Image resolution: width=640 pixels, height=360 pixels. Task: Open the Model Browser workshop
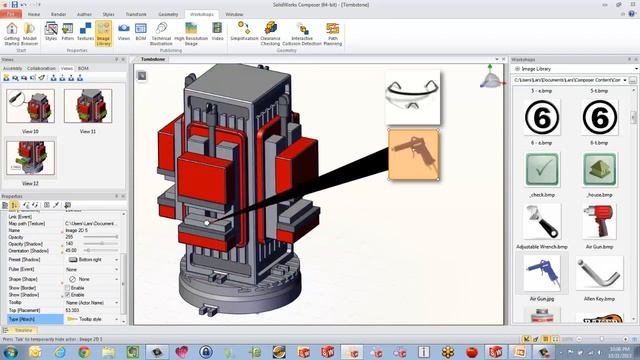pyautogui.click(x=29, y=33)
